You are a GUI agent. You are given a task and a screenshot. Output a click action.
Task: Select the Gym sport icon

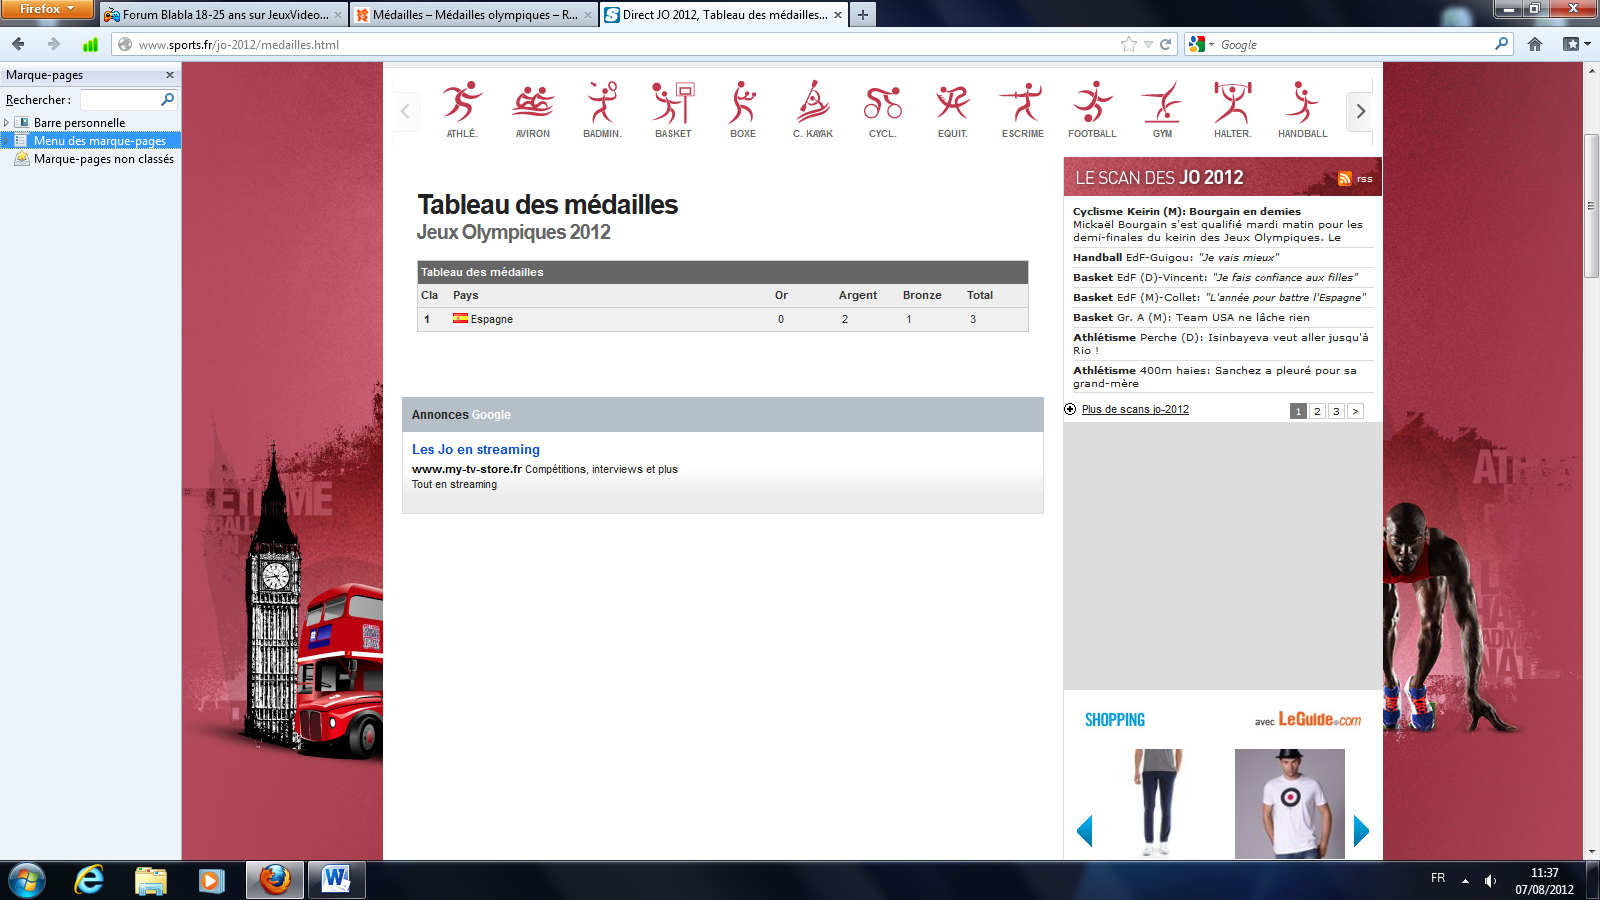point(1162,109)
